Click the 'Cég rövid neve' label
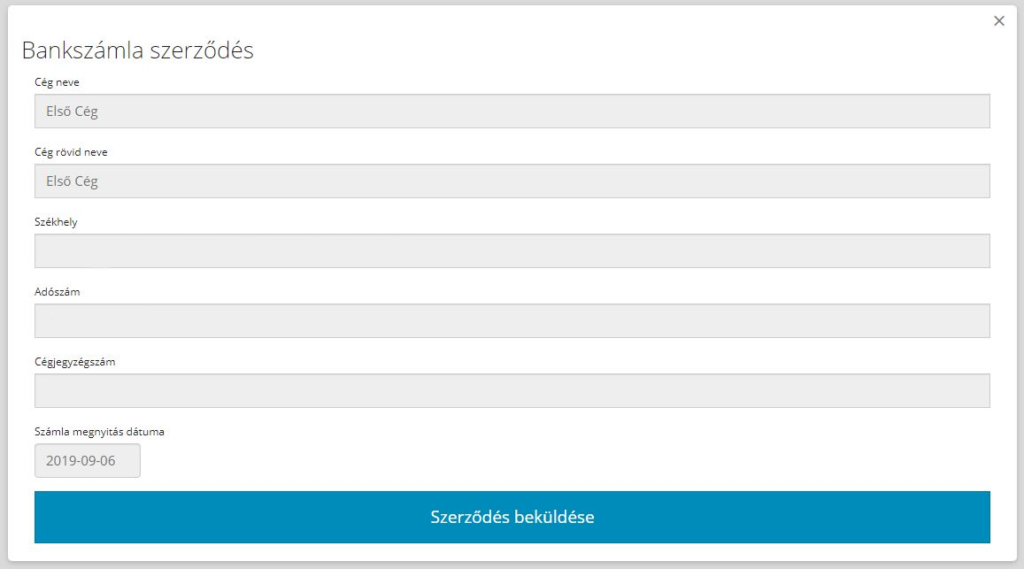Viewport: 1024px width, 569px height. tap(71, 152)
